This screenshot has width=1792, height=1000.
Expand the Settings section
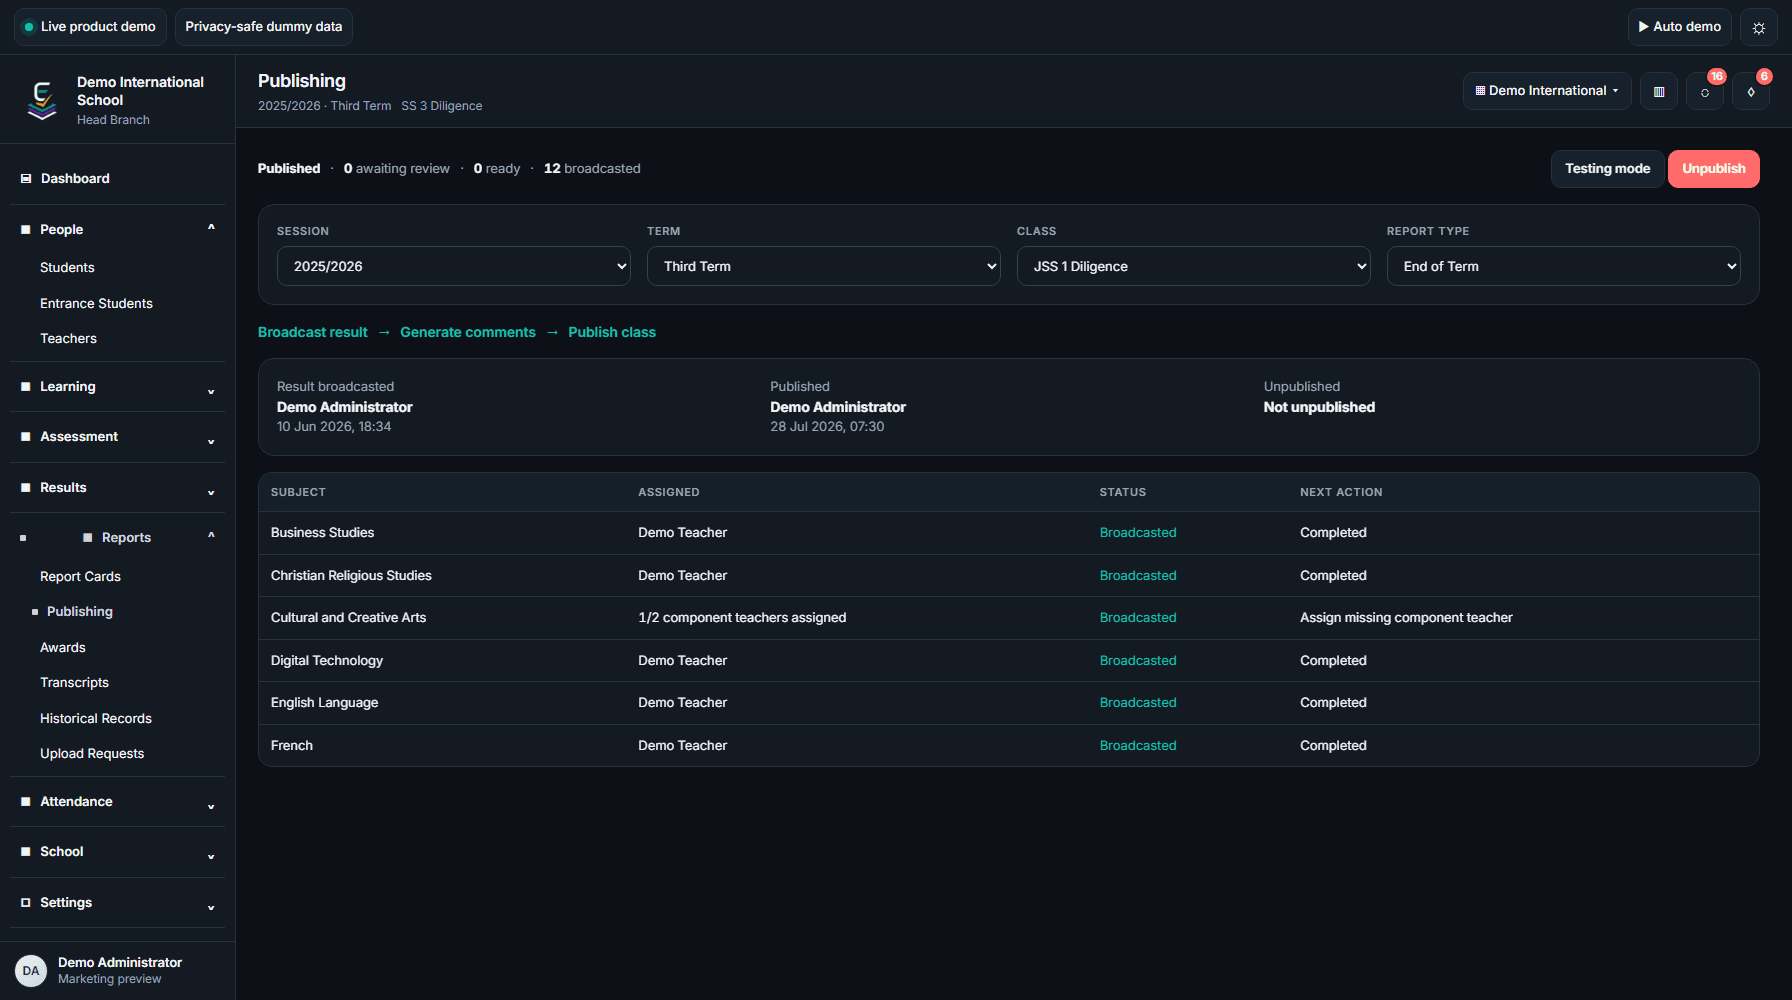tap(118, 903)
